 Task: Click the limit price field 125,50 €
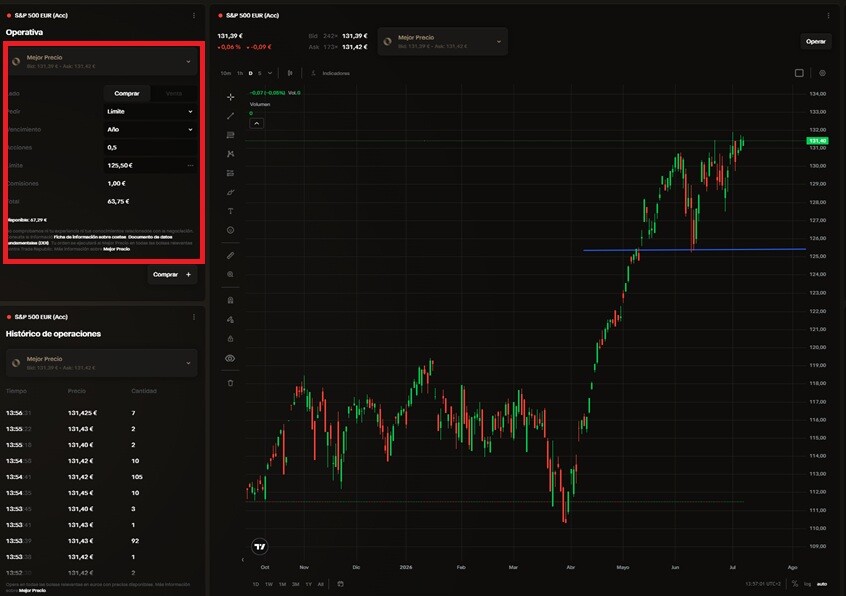(x=145, y=166)
